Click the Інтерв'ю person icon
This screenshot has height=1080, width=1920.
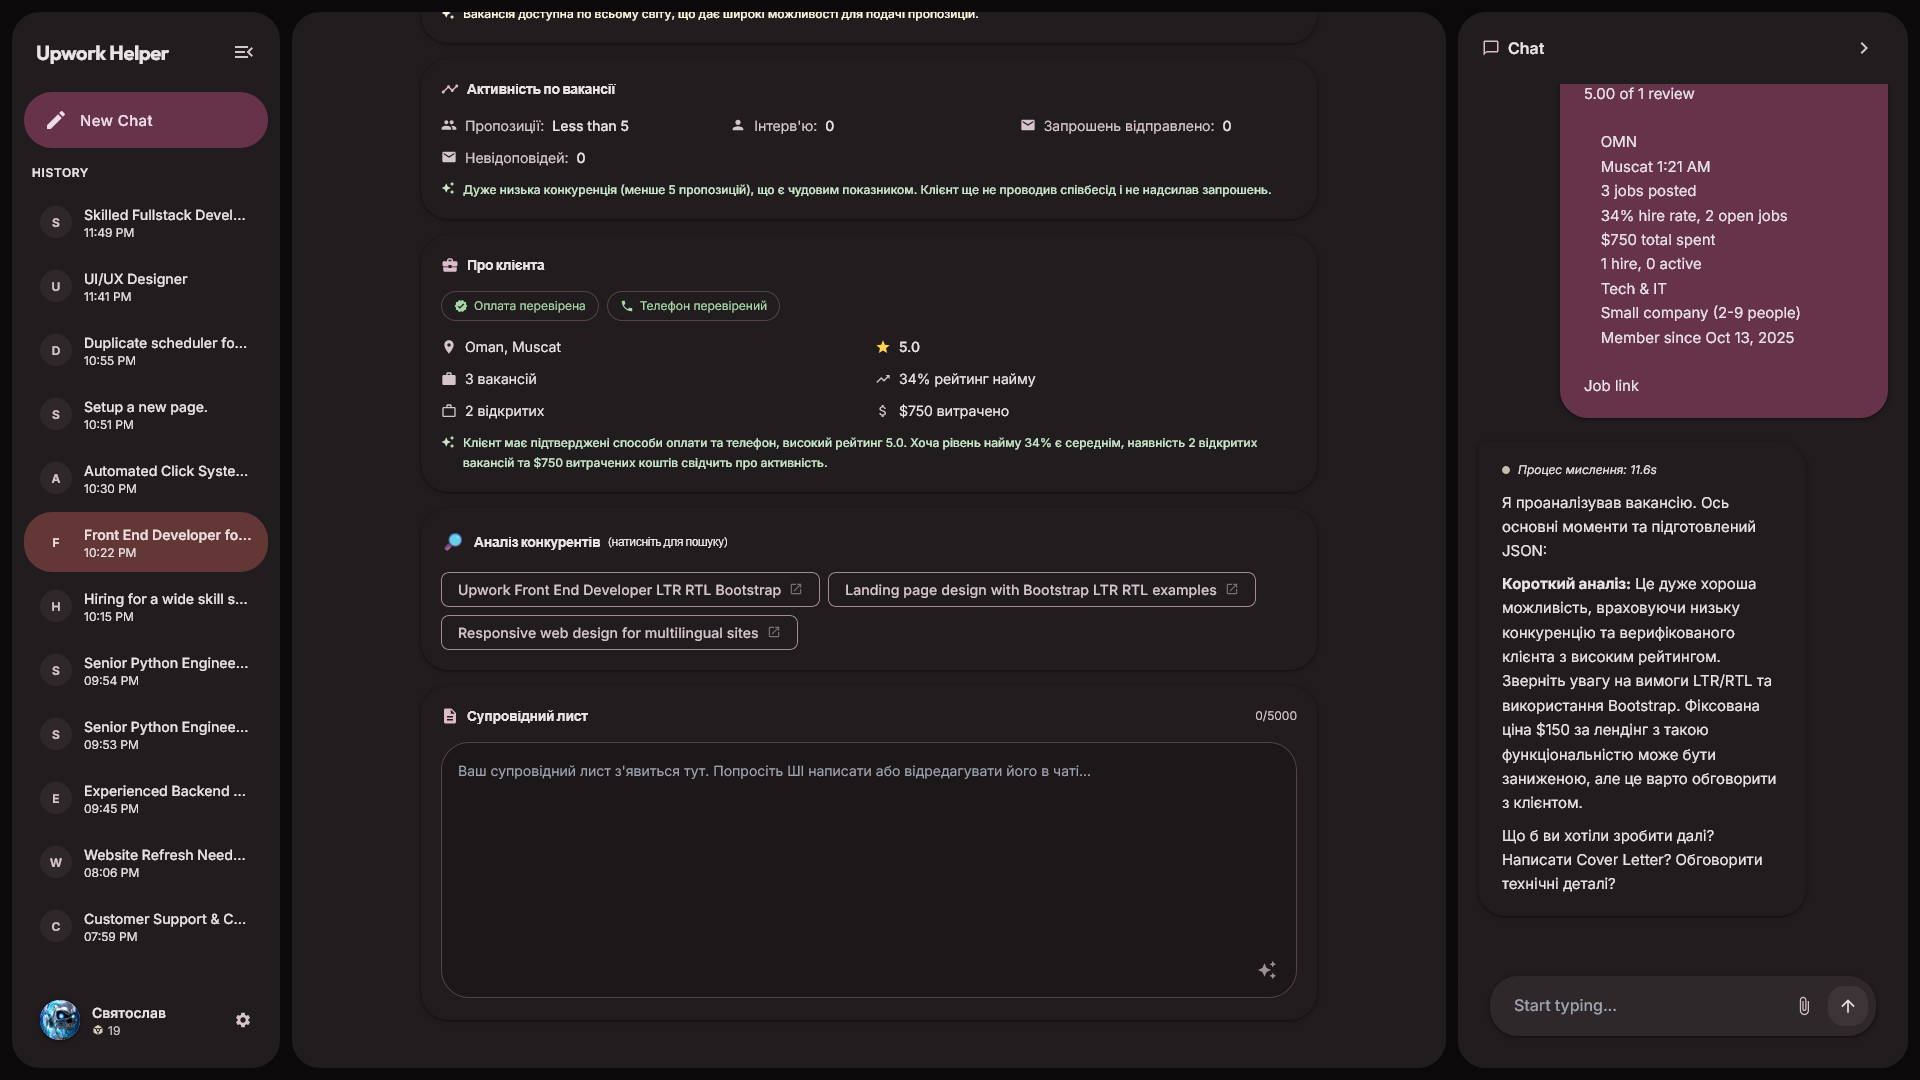click(x=738, y=126)
